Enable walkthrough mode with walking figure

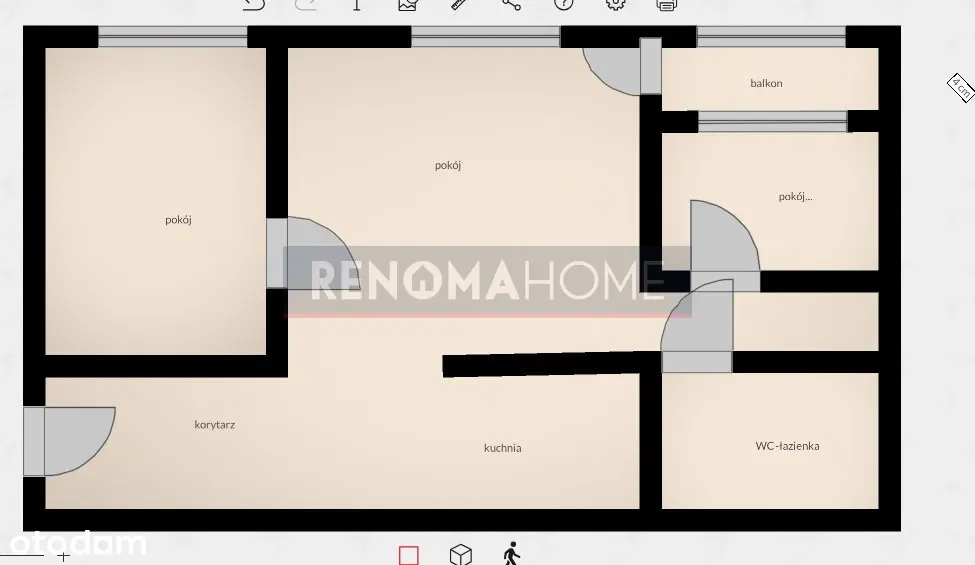click(512, 553)
